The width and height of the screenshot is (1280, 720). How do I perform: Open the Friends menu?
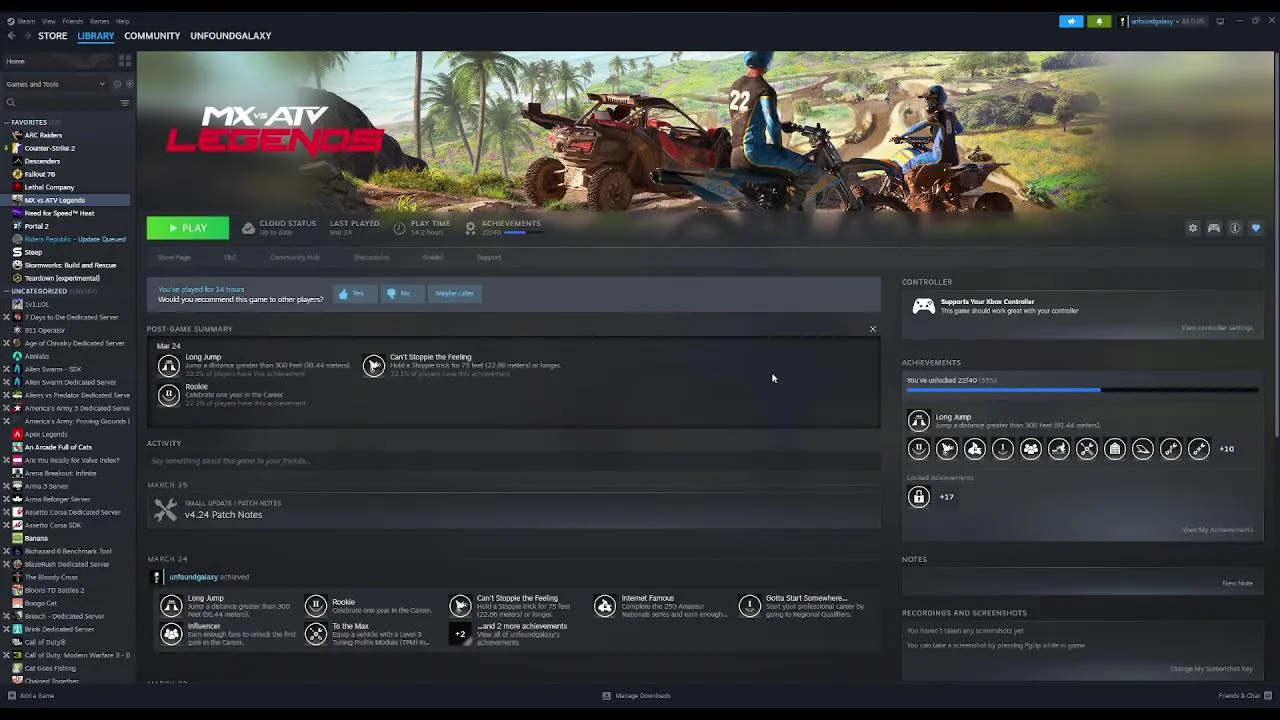pos(73,21)
